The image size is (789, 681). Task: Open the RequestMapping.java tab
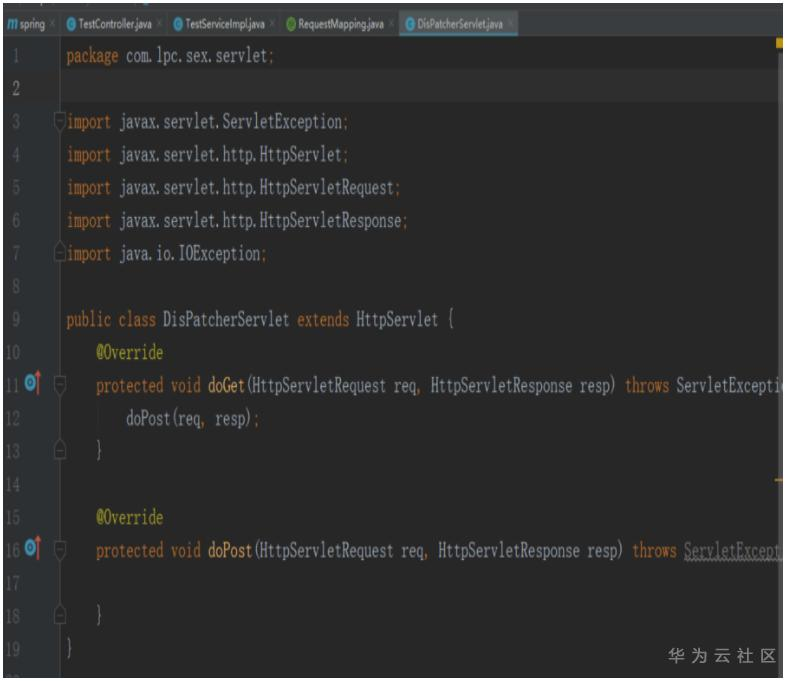coord(341,24)
